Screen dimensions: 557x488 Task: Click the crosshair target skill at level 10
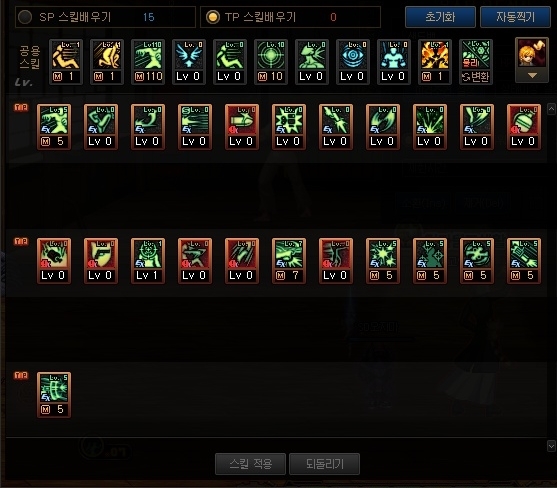point(271,62)
